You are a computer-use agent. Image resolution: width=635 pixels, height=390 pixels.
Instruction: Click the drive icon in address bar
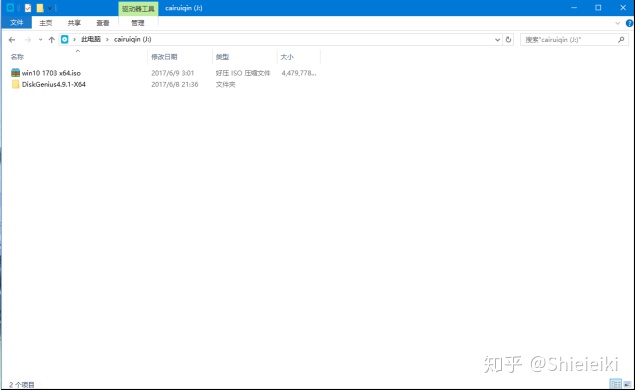pyautogui.click(x=64, y=39)
